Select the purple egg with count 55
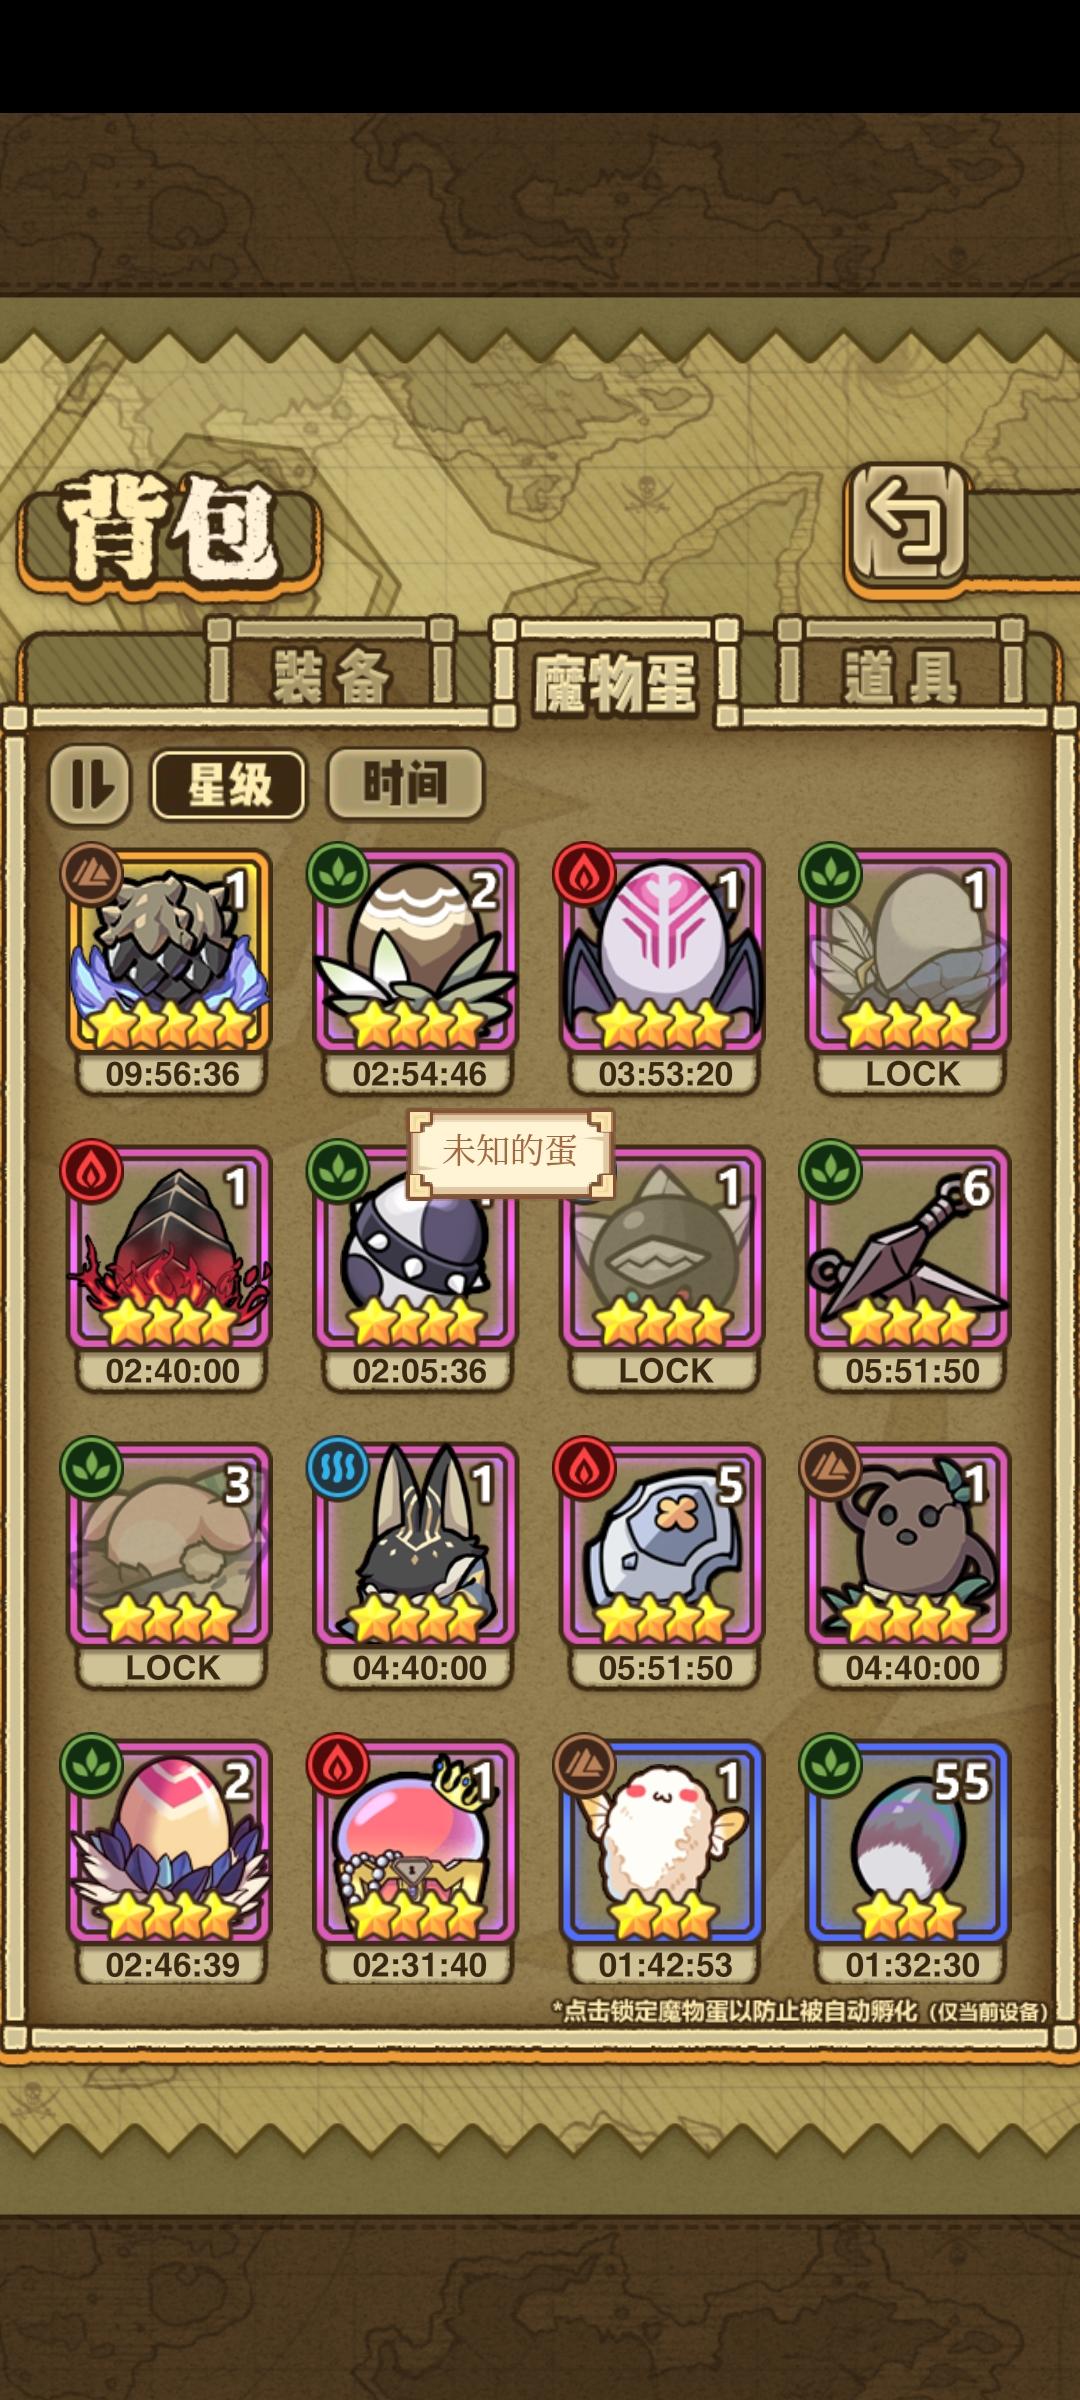 [x=909, y=1841]
